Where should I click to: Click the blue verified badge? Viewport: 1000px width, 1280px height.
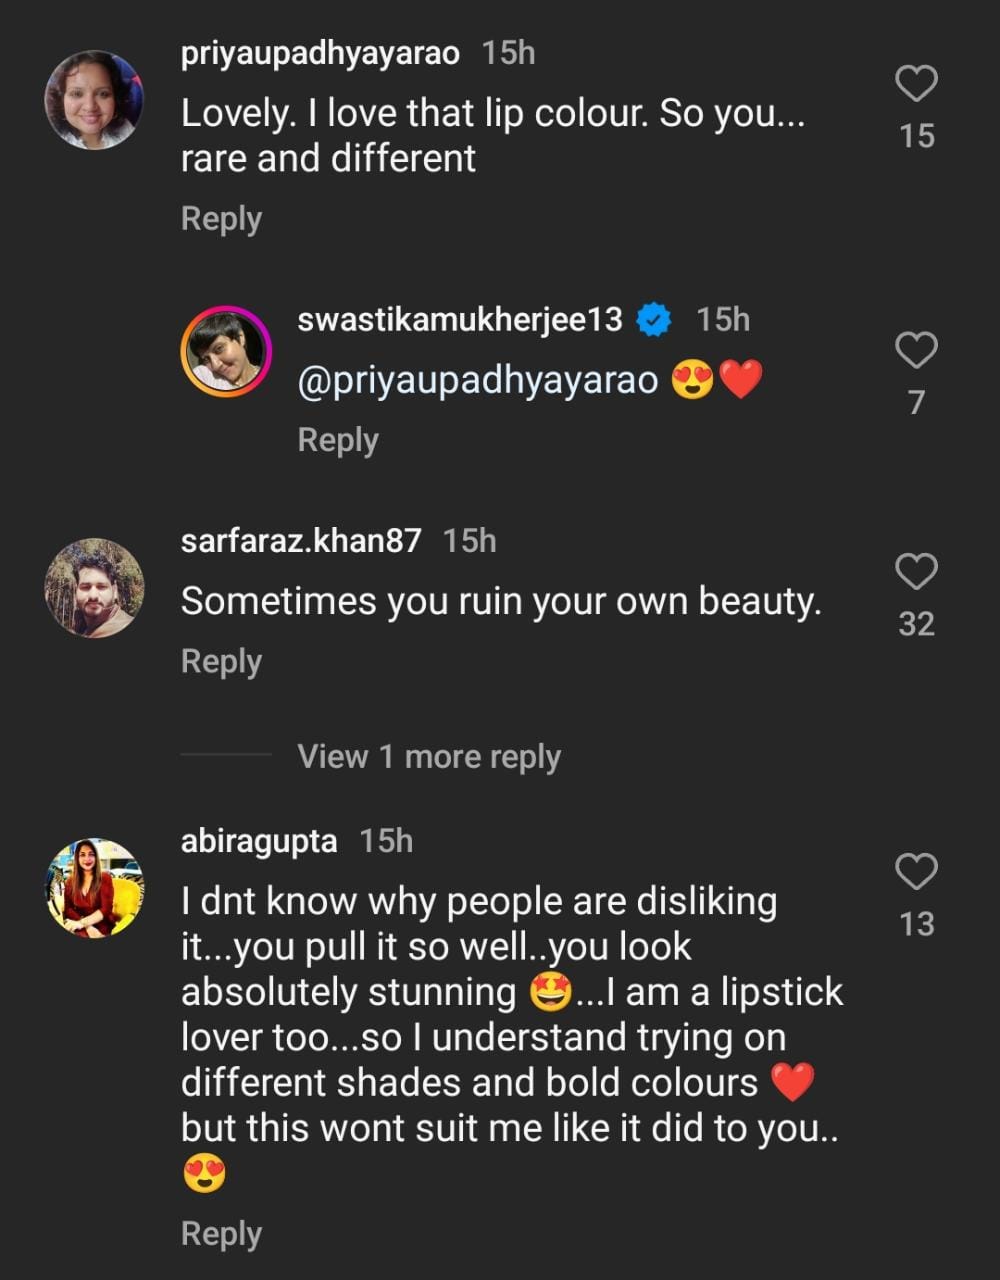pos(655,320)
